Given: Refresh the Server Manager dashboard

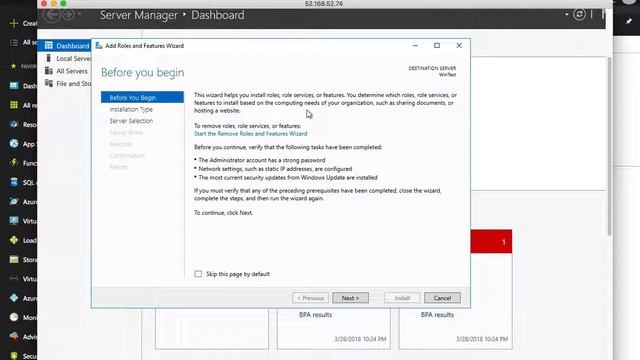Looking at the screenshot, I should pos(579,15).
